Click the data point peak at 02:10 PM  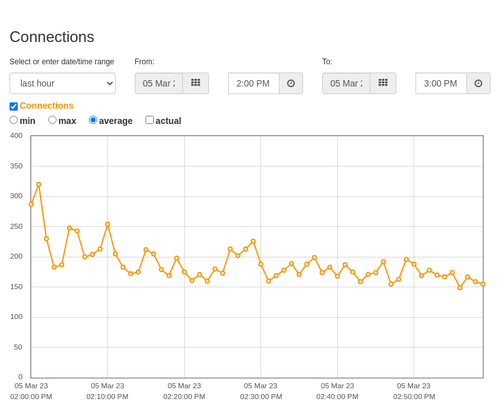click(x=108, y=225)
